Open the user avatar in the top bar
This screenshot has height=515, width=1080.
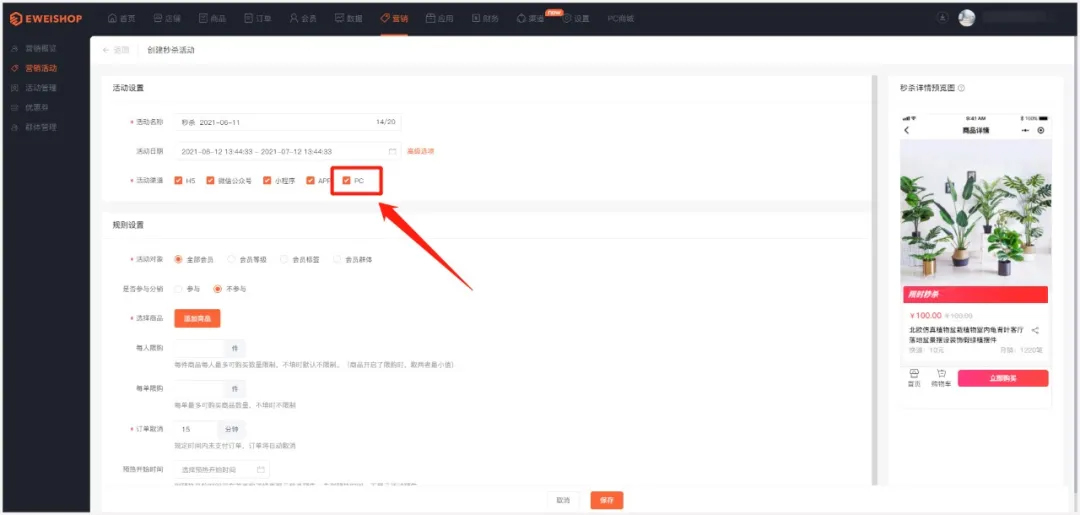point(966,18)
